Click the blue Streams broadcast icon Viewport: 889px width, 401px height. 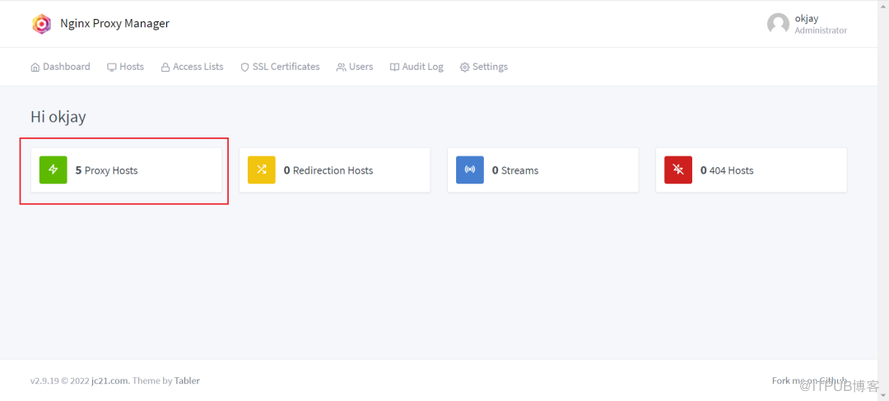(x=470, y=170)
